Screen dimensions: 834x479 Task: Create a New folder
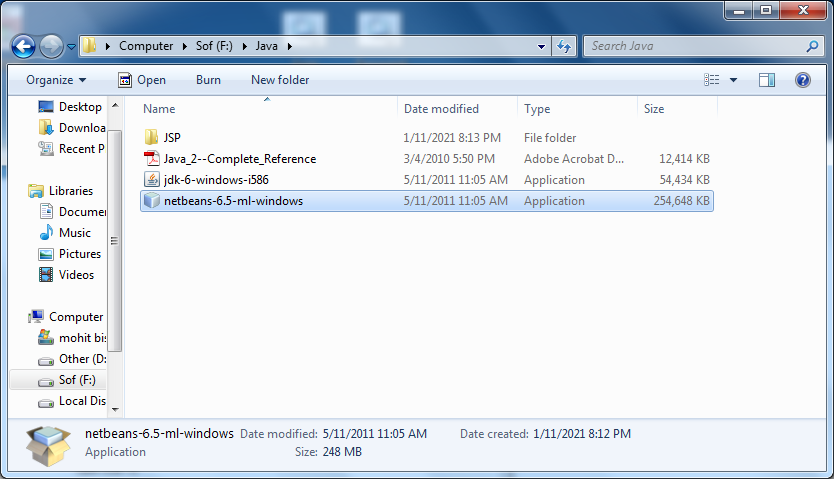click(280, 80)
